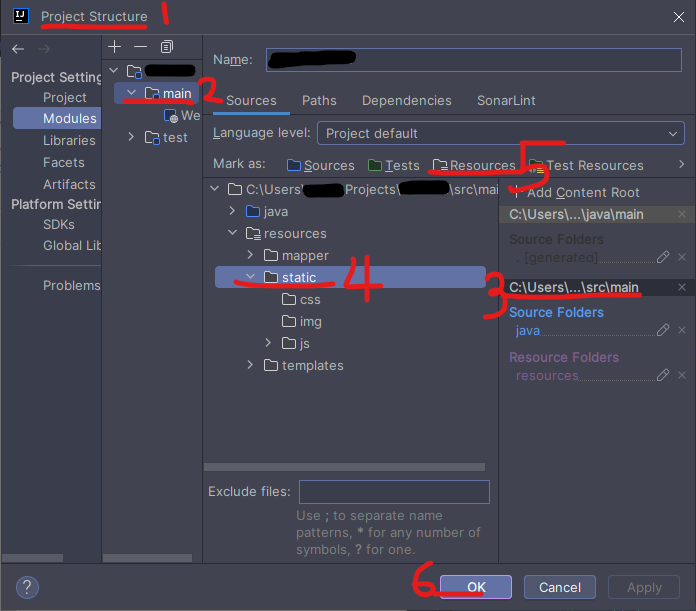The width and height of the screenshot is (696, 611).
Task: Open the Paths tab
Action: [319, 101]
